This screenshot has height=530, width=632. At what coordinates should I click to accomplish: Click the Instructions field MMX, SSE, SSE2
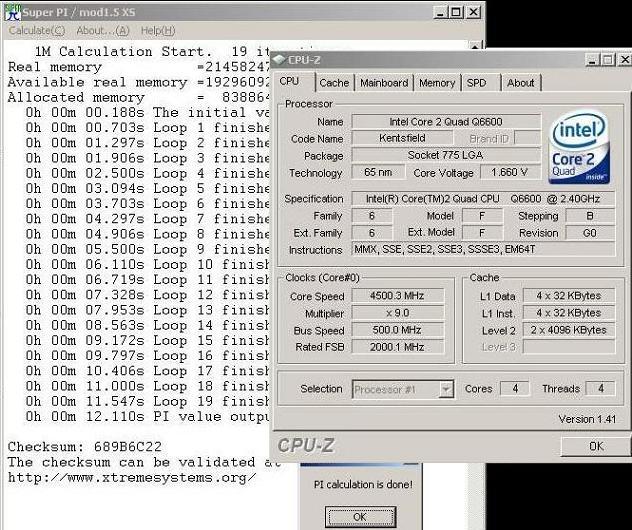pyautogui.click(x=483, y=249)
